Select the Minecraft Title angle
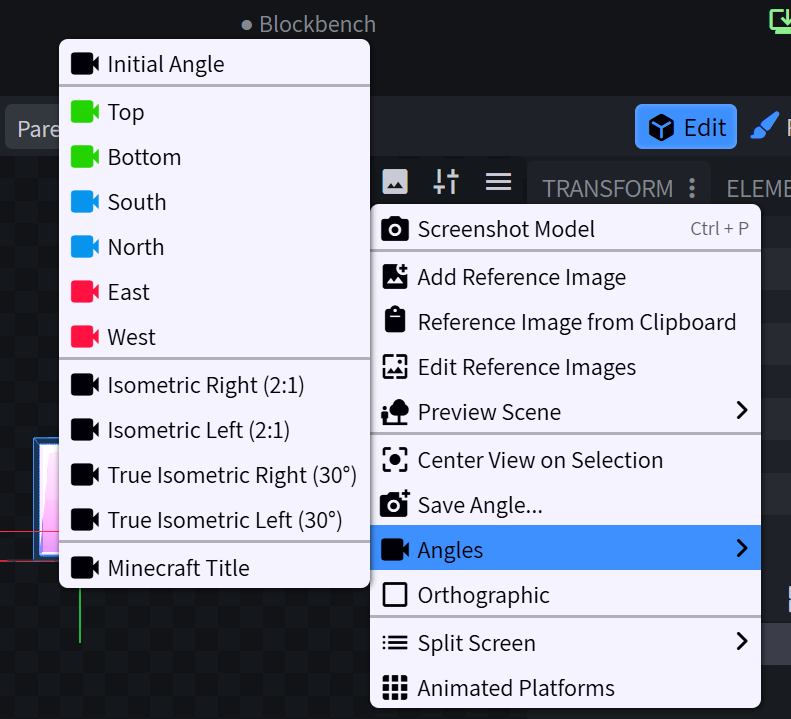Screen dimensions: 791x719 [x=178, y=568]
